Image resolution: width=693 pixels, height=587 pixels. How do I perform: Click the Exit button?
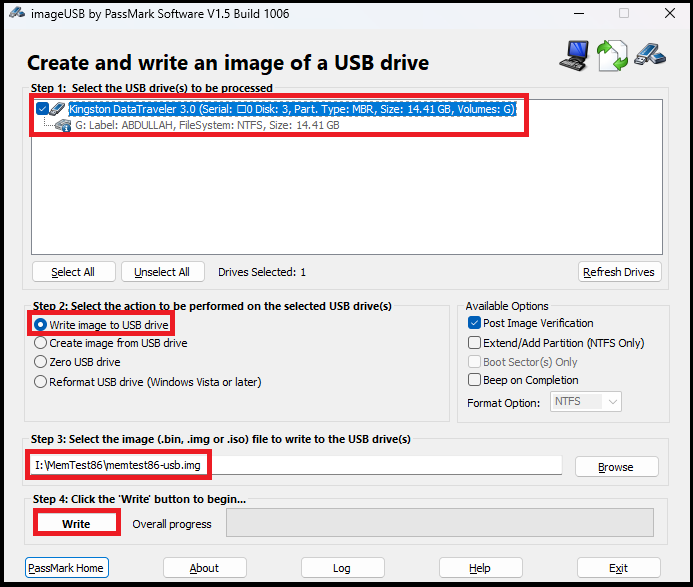[618, 568]
